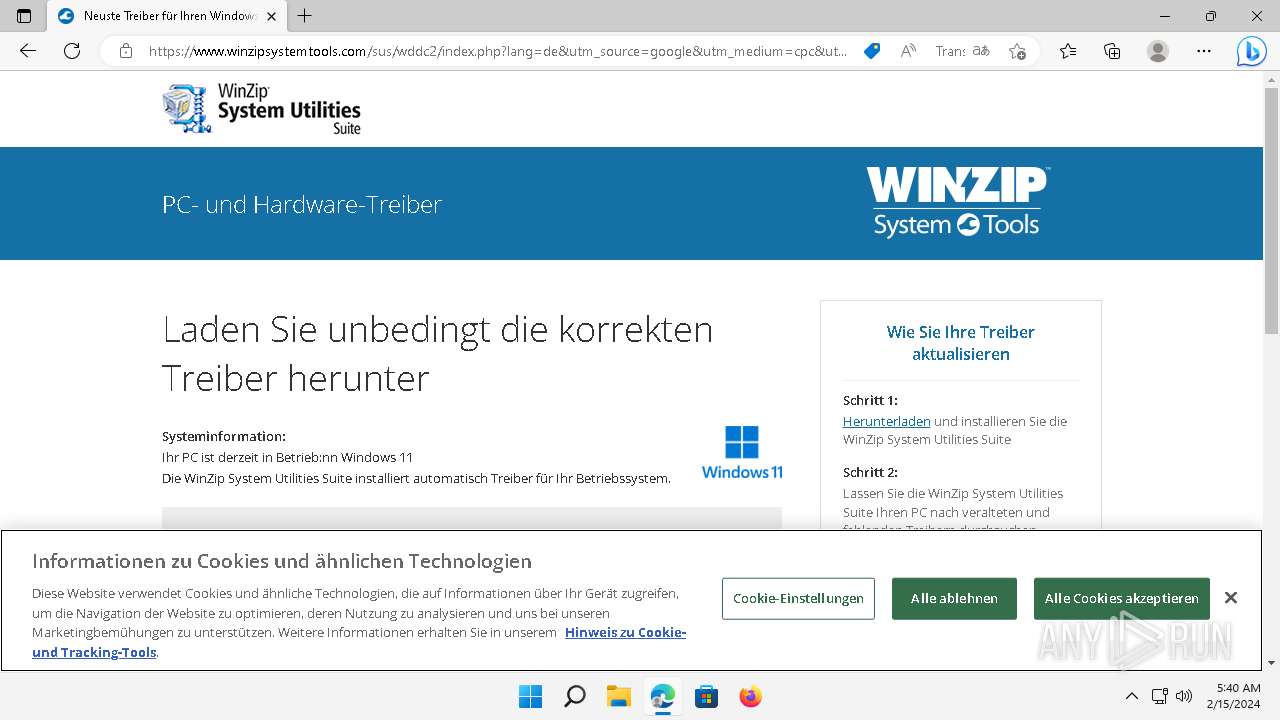Screen dimensions: 1280x720
Task: Add this page to favorites with the star
Action: point(1017,51)
